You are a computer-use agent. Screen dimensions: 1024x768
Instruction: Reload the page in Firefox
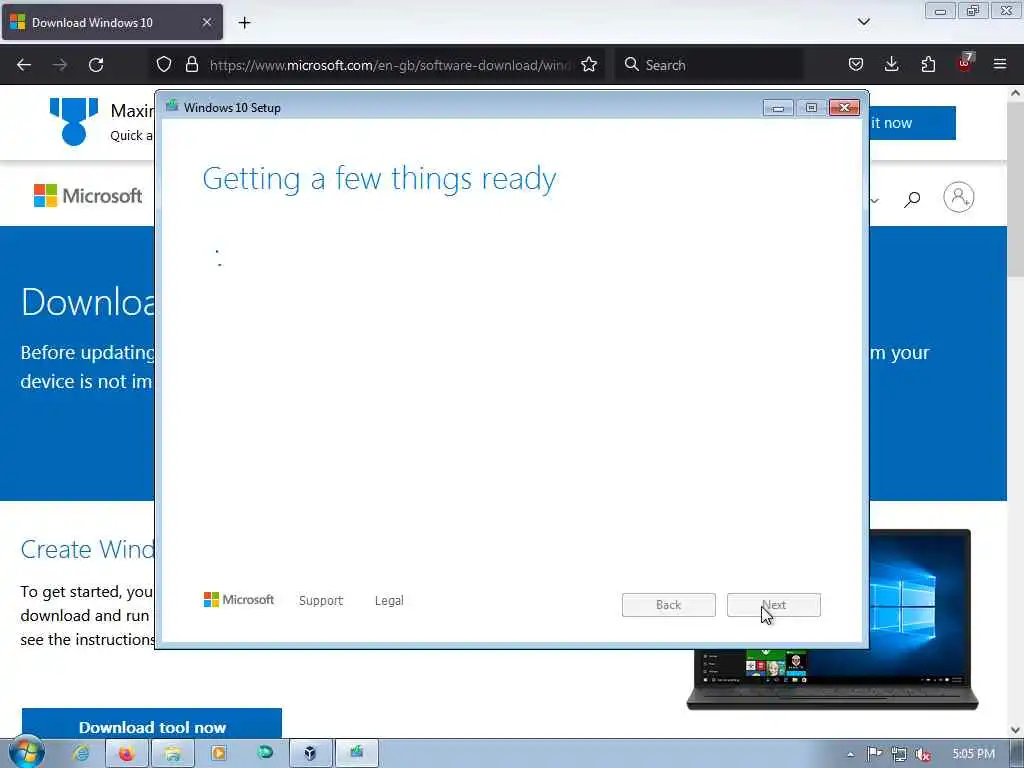click(x=96, y=65)
